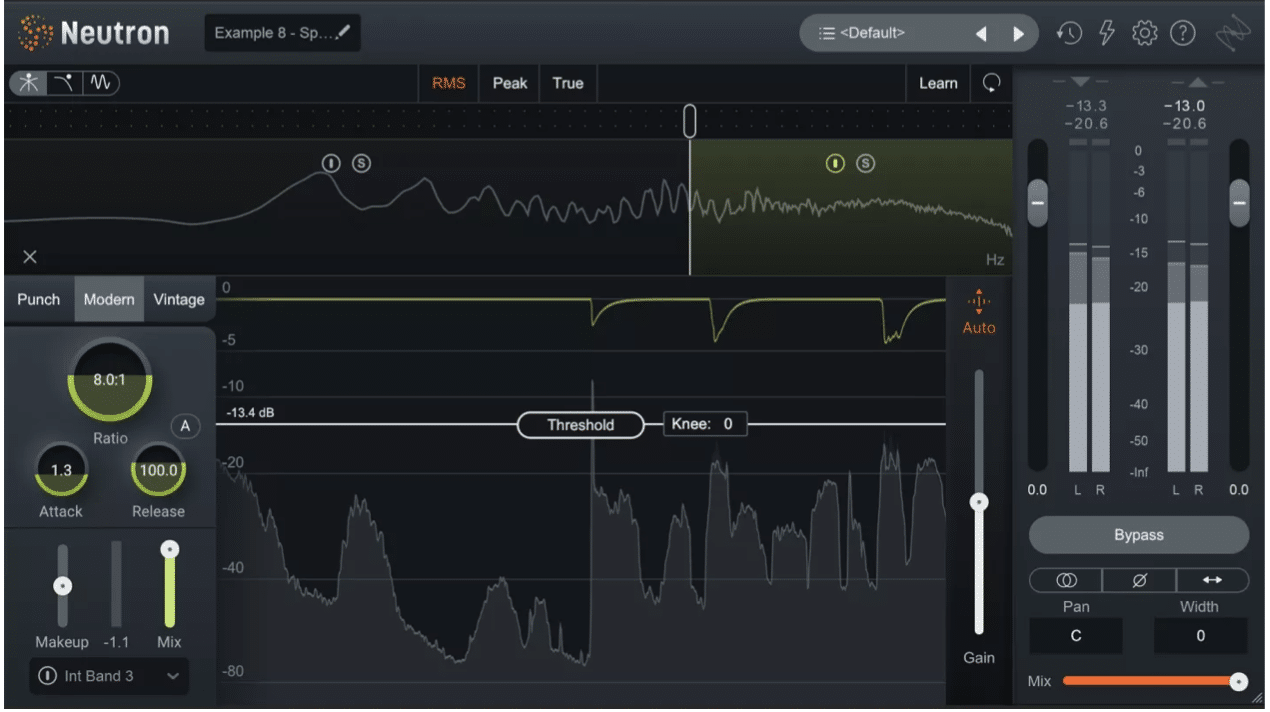Solo the left band
1270x712 pixels.
361,162
